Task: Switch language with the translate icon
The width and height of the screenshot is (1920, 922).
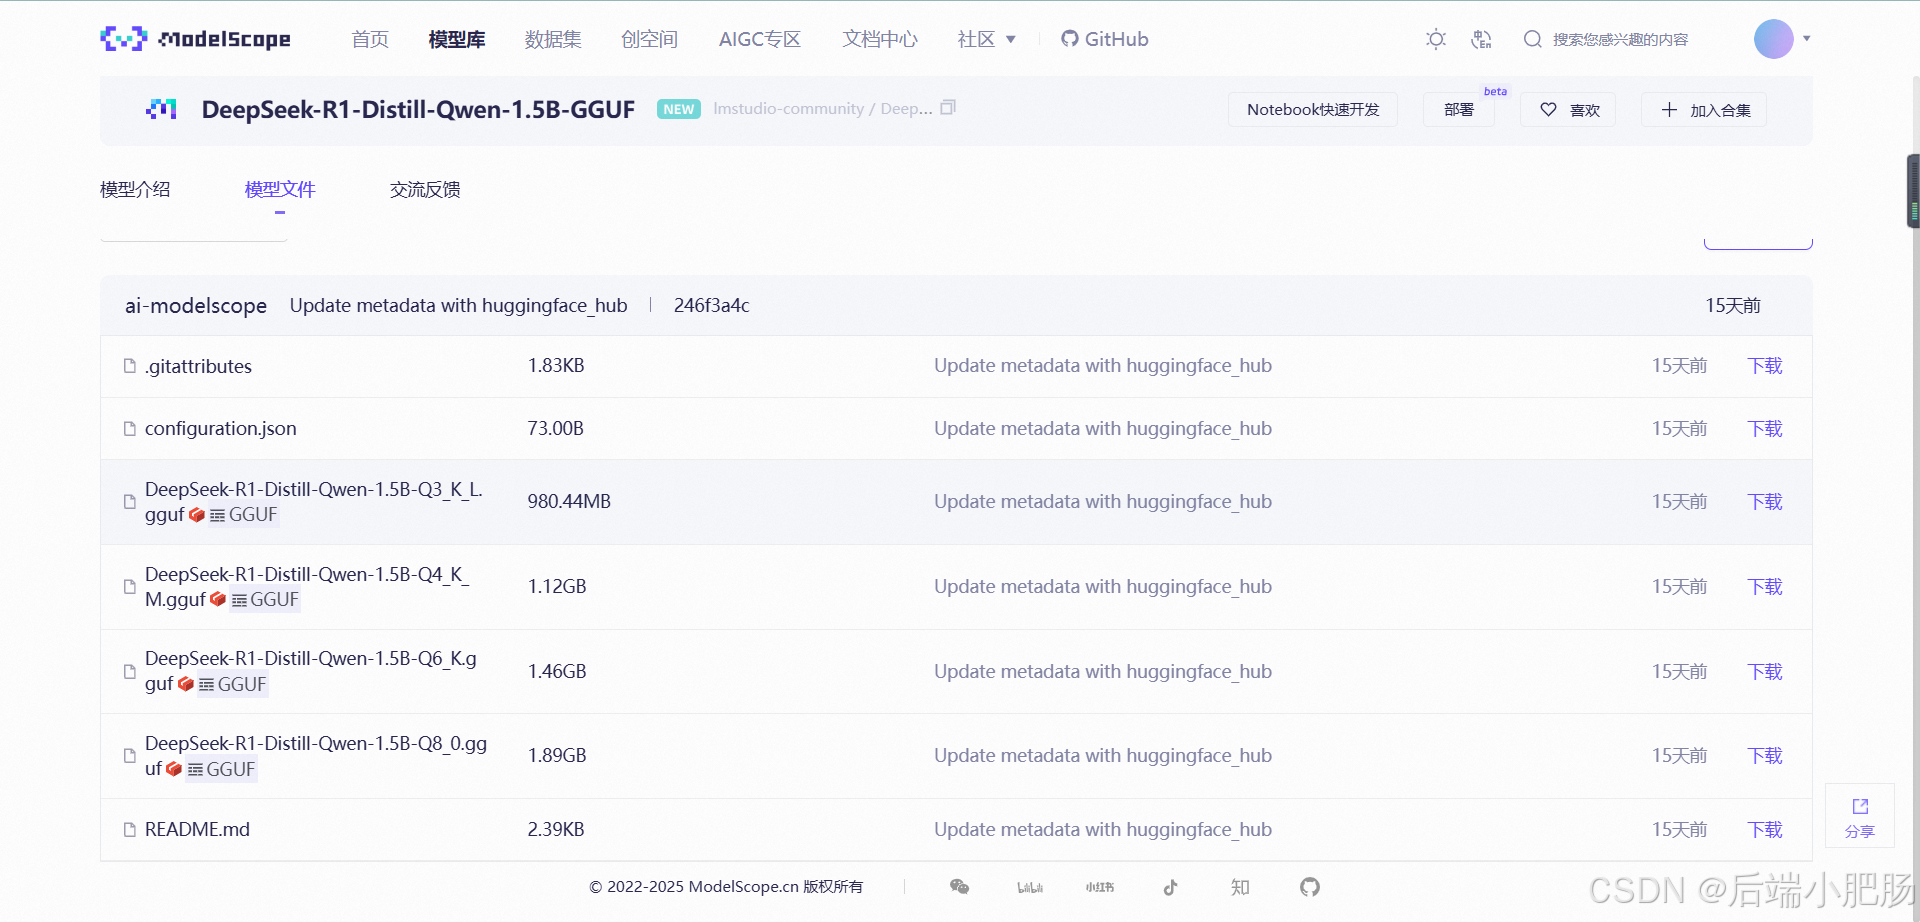Action: (x=1481, y=39)
